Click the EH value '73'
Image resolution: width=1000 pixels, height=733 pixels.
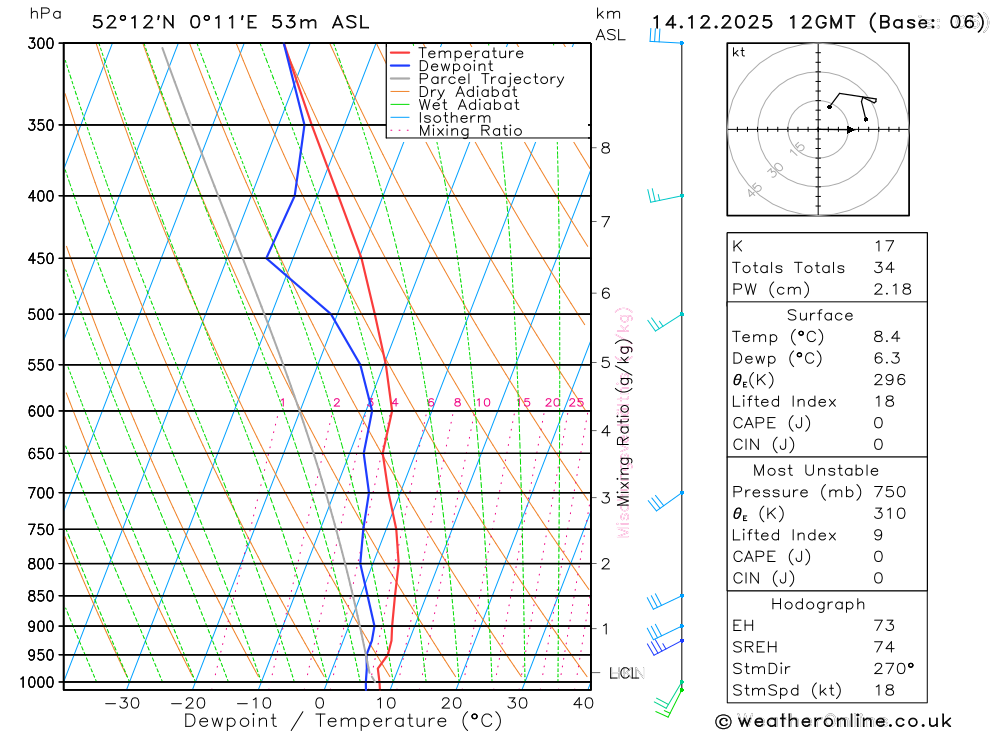(x=885, y=626)
